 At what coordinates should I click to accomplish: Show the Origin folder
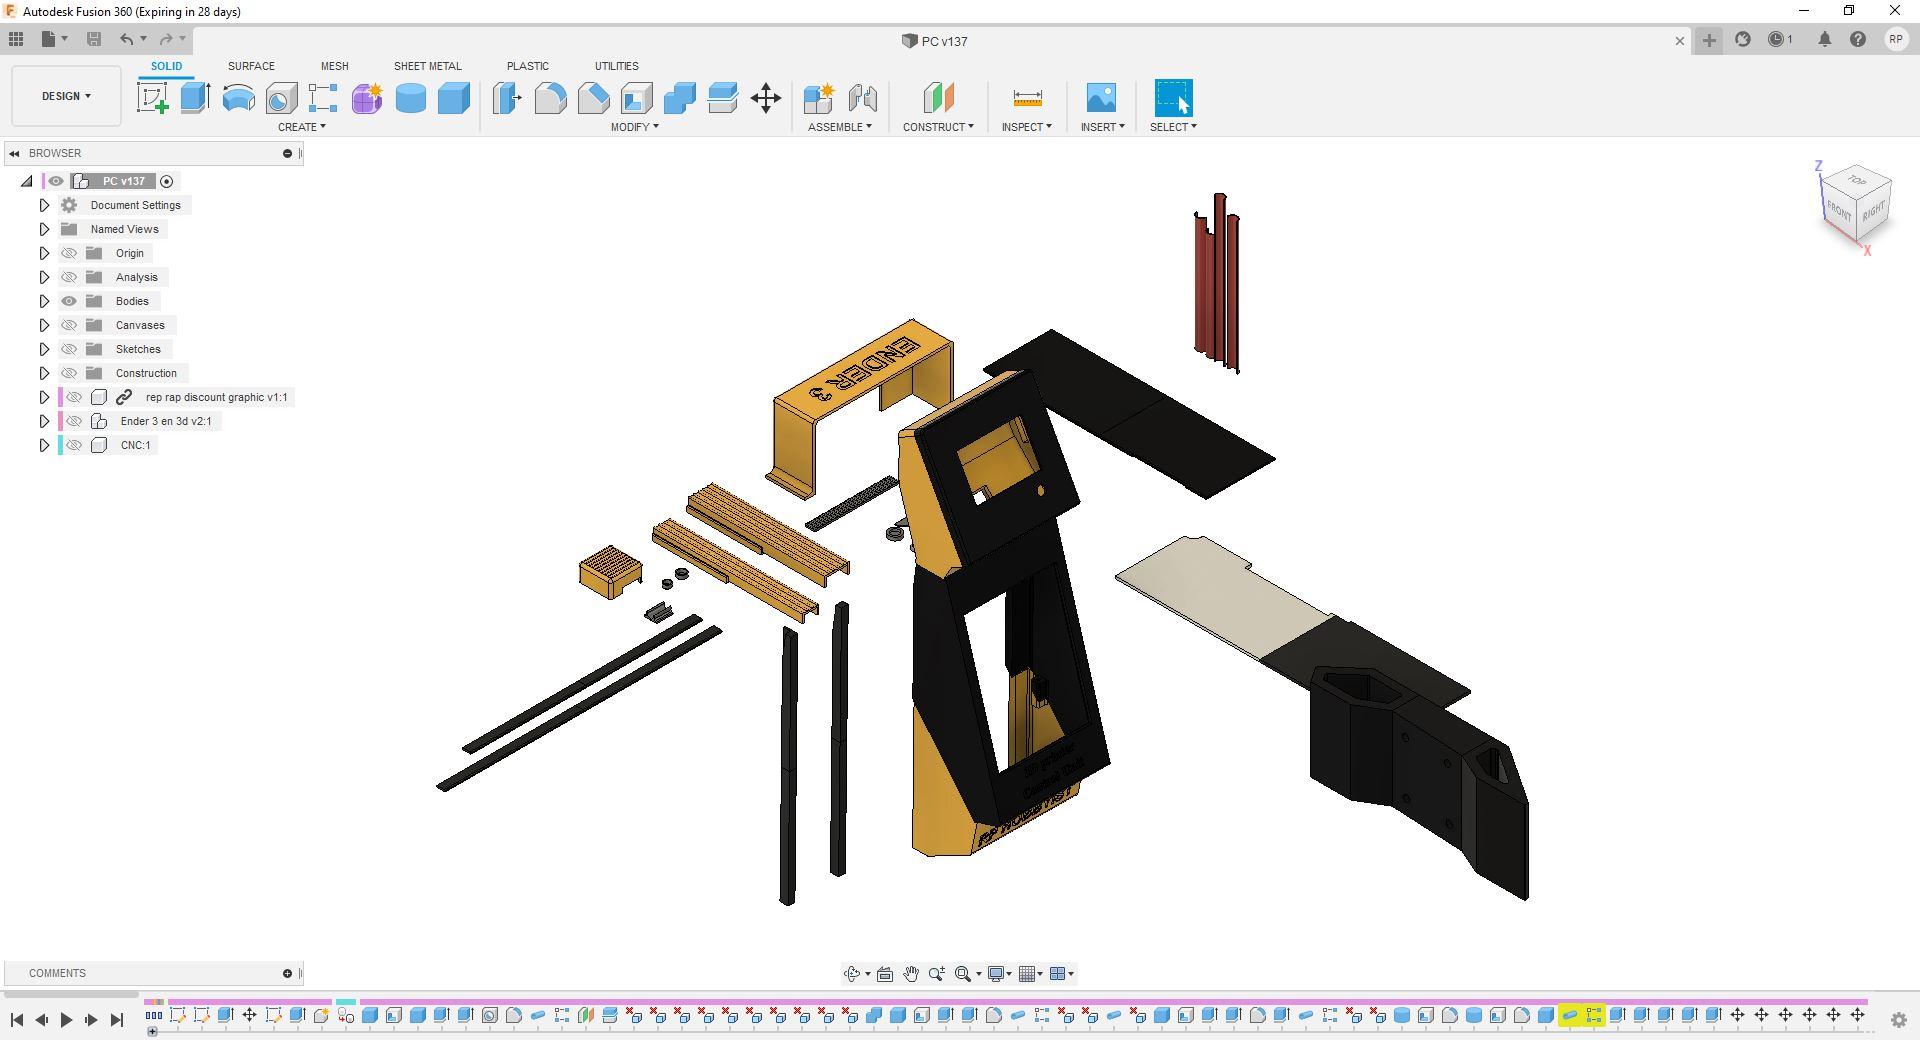pos(69,253)
